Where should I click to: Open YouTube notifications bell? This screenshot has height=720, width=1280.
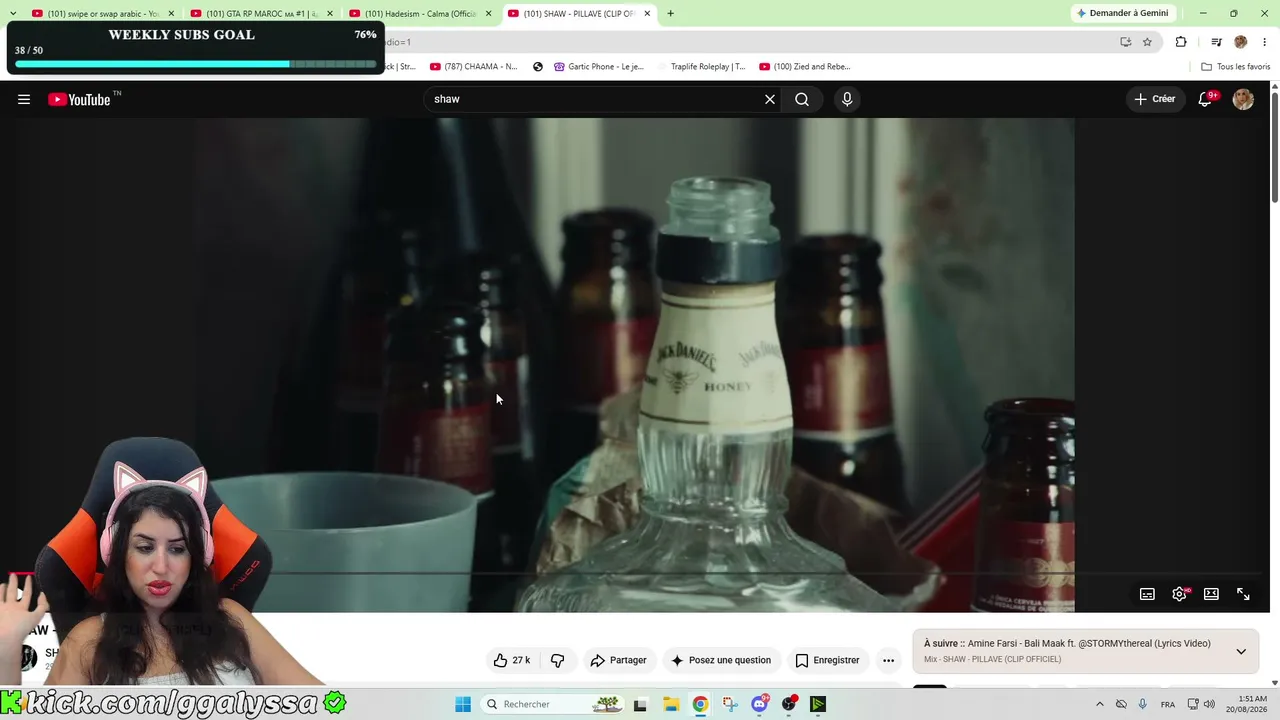(x=1206, y=99)
